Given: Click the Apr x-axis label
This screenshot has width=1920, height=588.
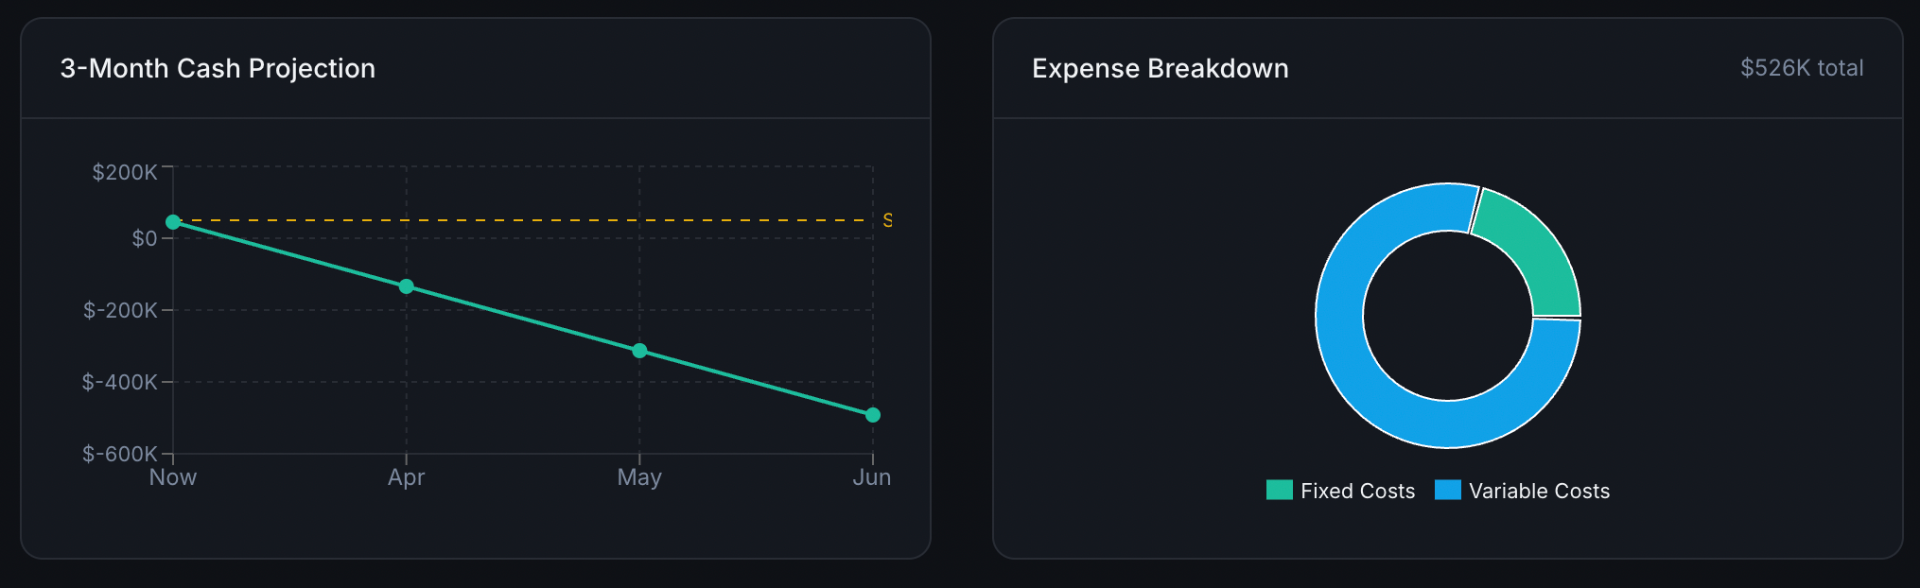Looking at the screenshot, I should coord(406,477).
